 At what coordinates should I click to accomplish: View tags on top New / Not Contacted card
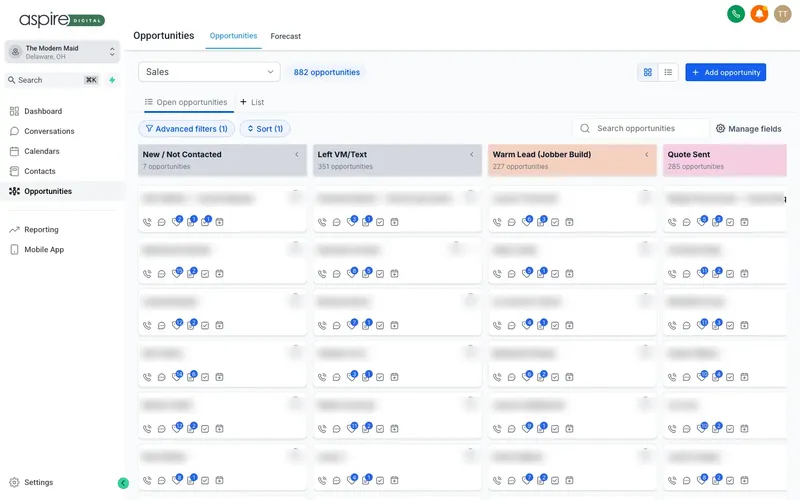(x=177, y=221)
